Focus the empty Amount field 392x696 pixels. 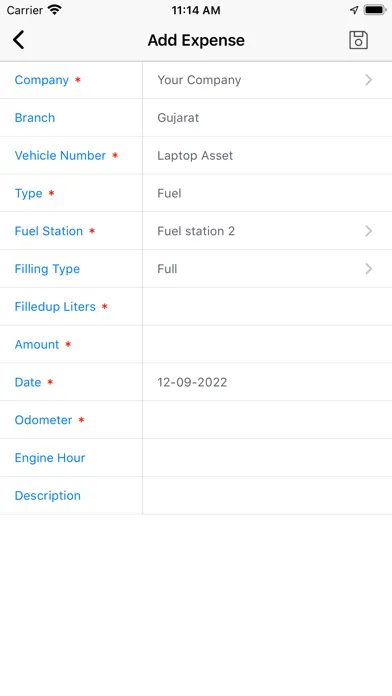(267, 344)
